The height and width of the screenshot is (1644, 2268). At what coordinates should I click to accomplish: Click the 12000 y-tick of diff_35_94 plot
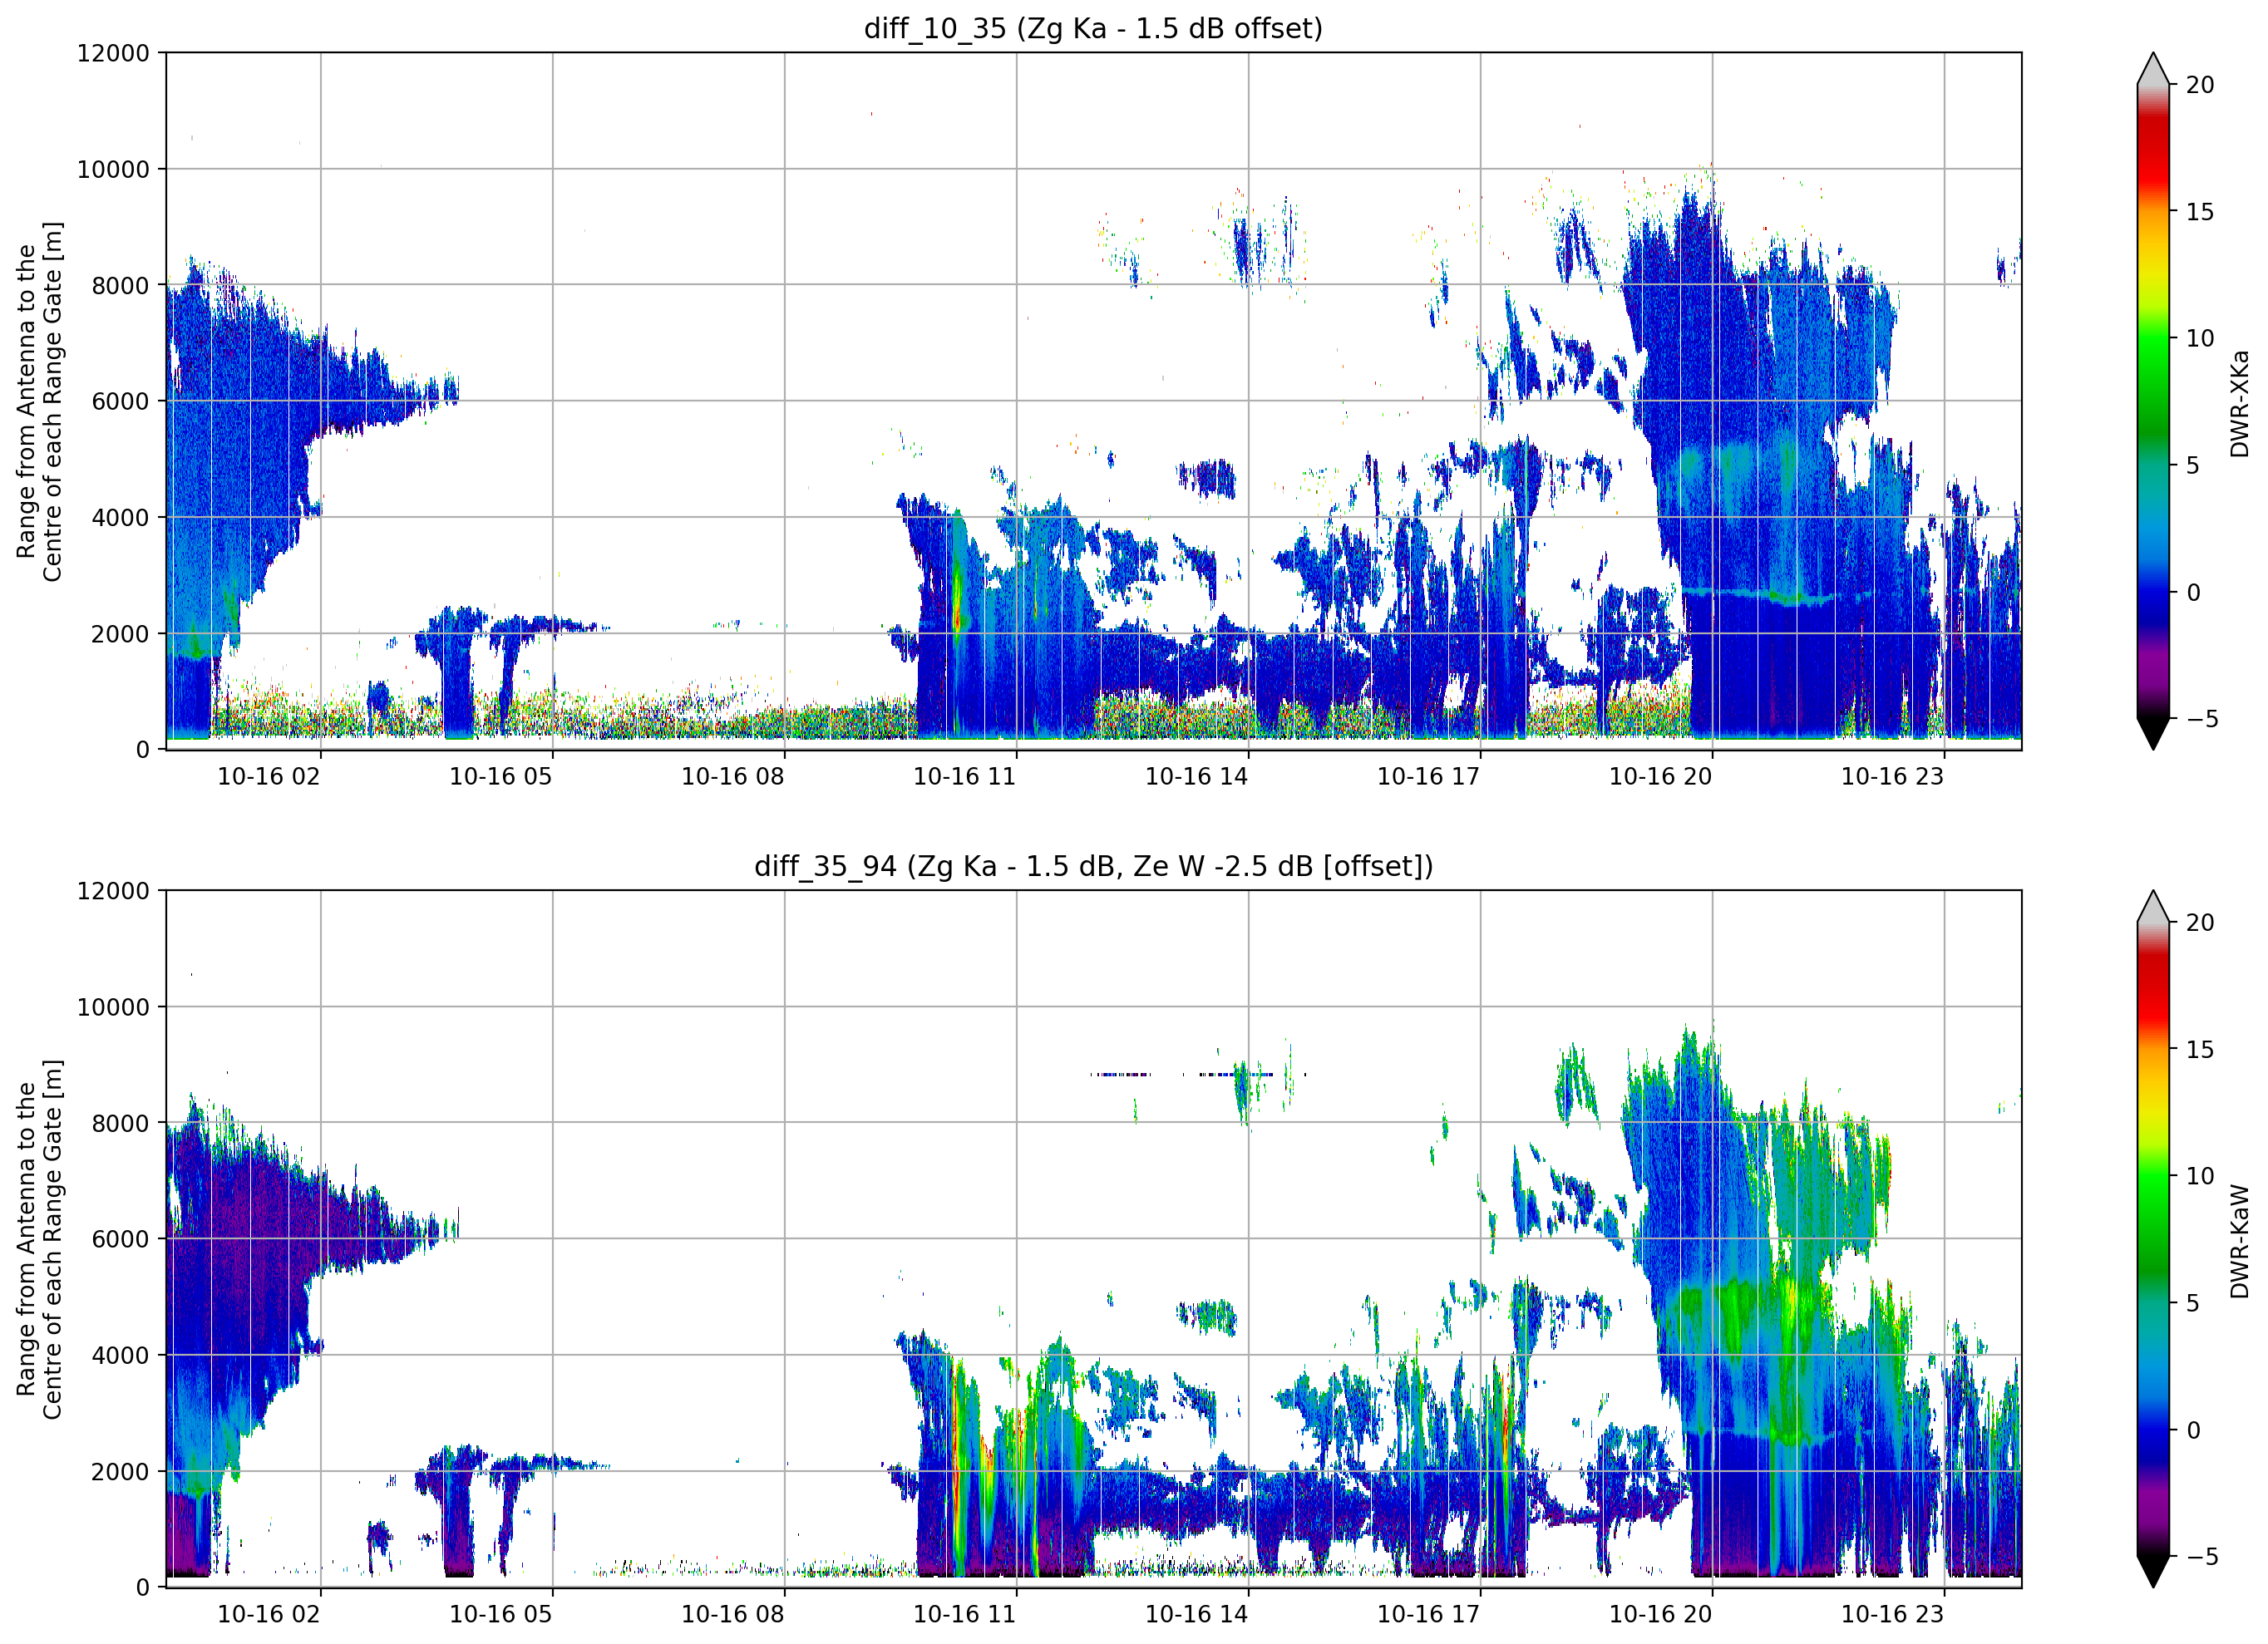[x=113, y=891]
